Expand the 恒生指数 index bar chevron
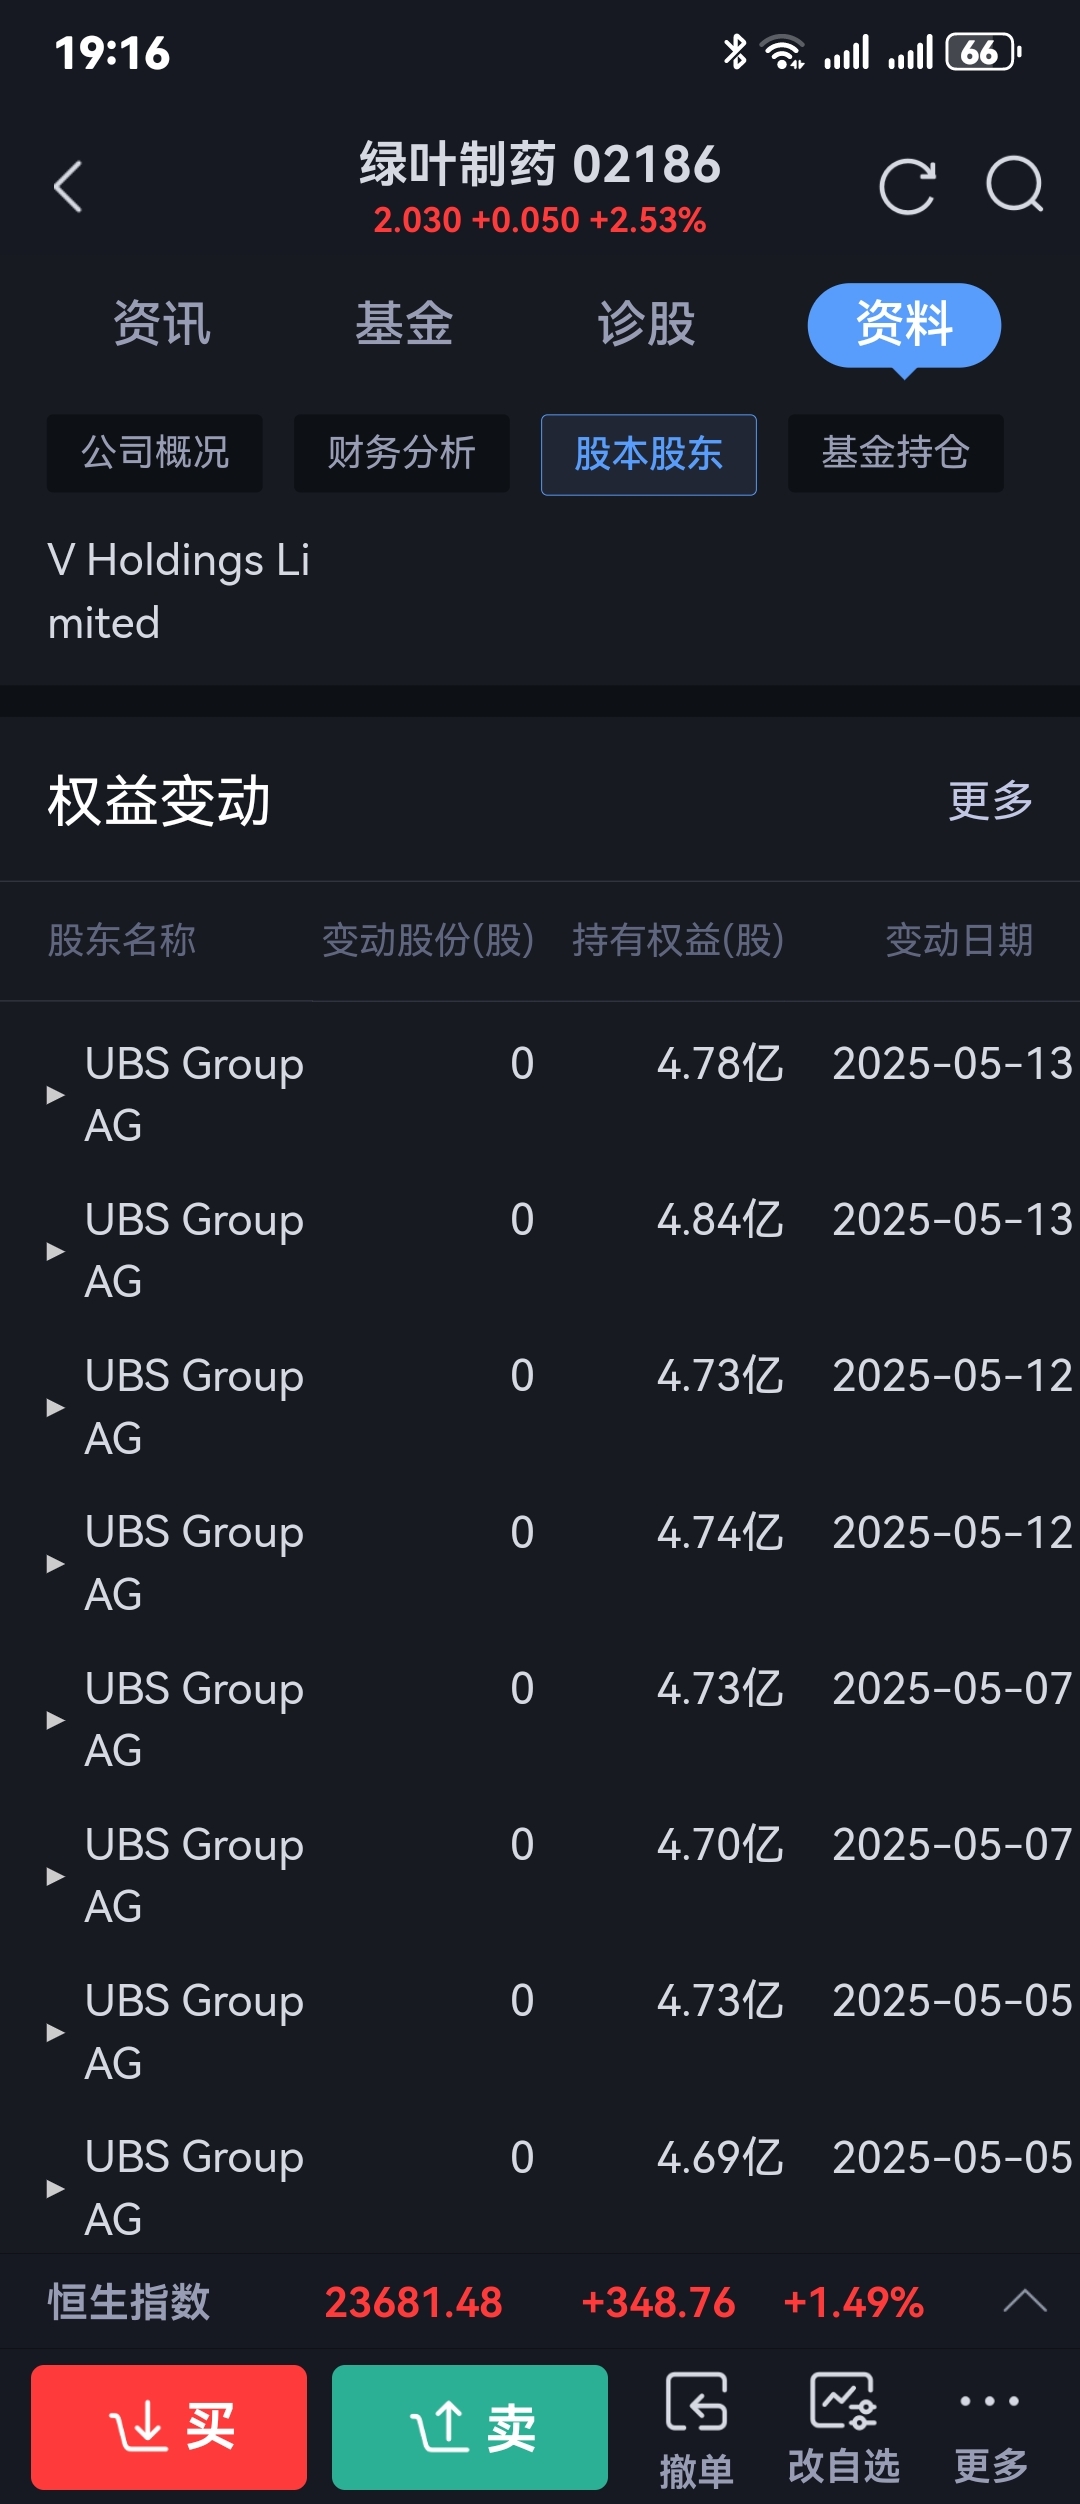The height and width of the screenshot is (2504, 1080). (1025, 2302)
